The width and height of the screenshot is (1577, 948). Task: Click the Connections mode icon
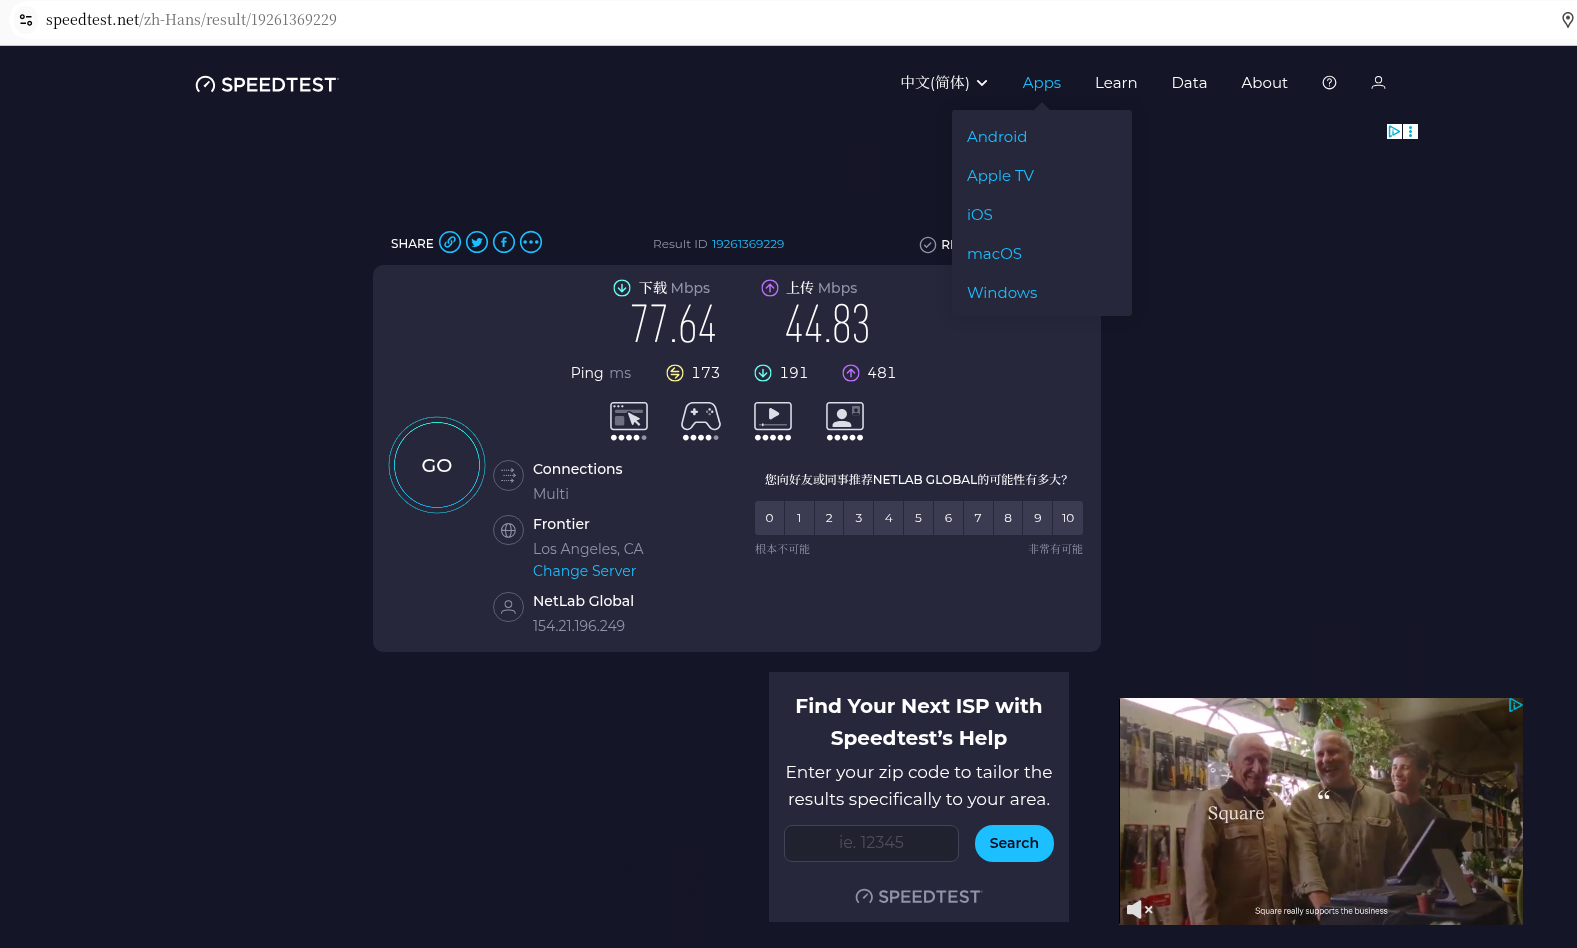[x=508, y=476]
